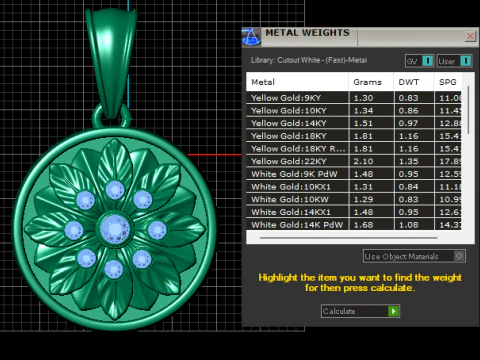Select the White Gold:14K PdW row
The width and height of the screenshot is (480, 360).
coord(354,224)
